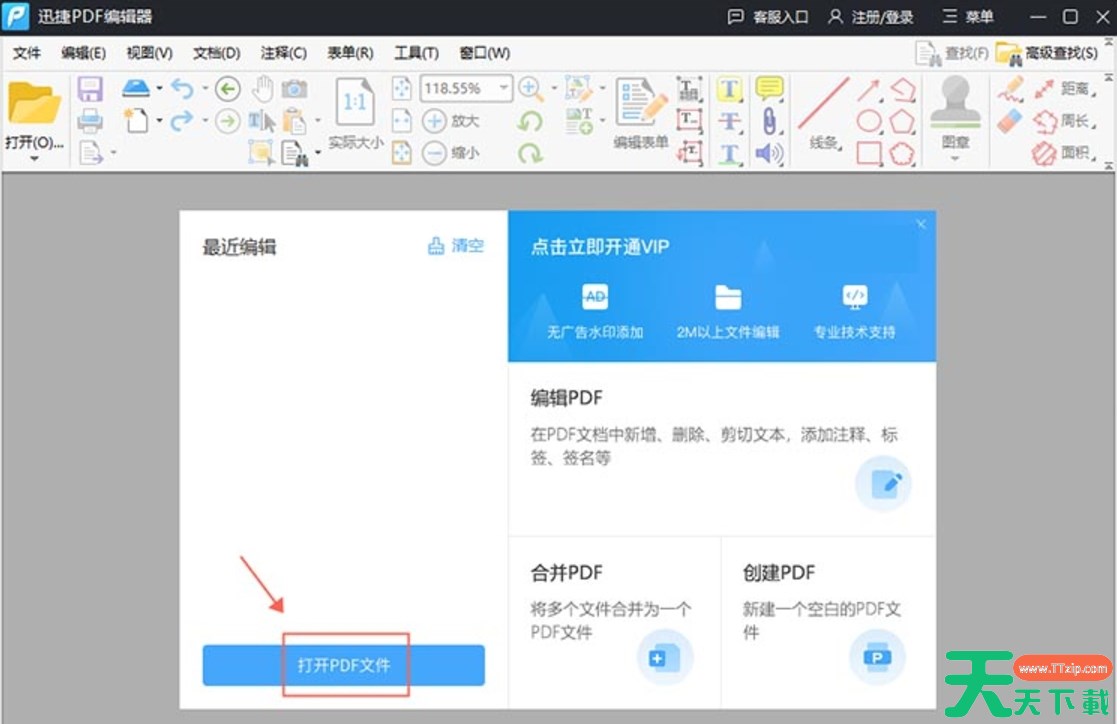Click the 注册/登录 login link
The width and height of the screenshot is (1117, 724).
[x=870, y=17]
